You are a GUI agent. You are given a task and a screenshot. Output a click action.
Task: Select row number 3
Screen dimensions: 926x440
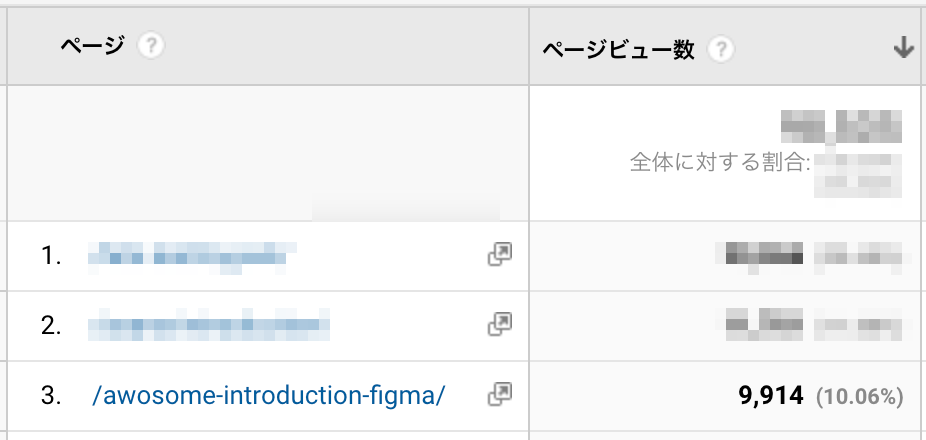51,396
